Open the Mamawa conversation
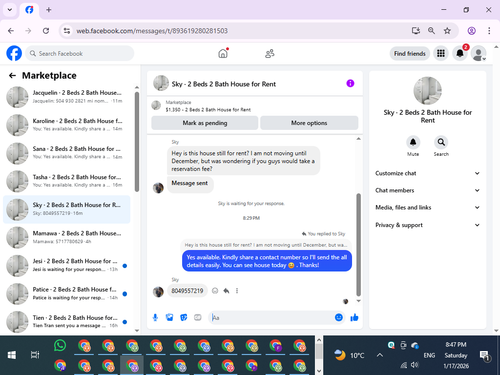This screenshot has height=375, width=500. [x=67, y=237]
